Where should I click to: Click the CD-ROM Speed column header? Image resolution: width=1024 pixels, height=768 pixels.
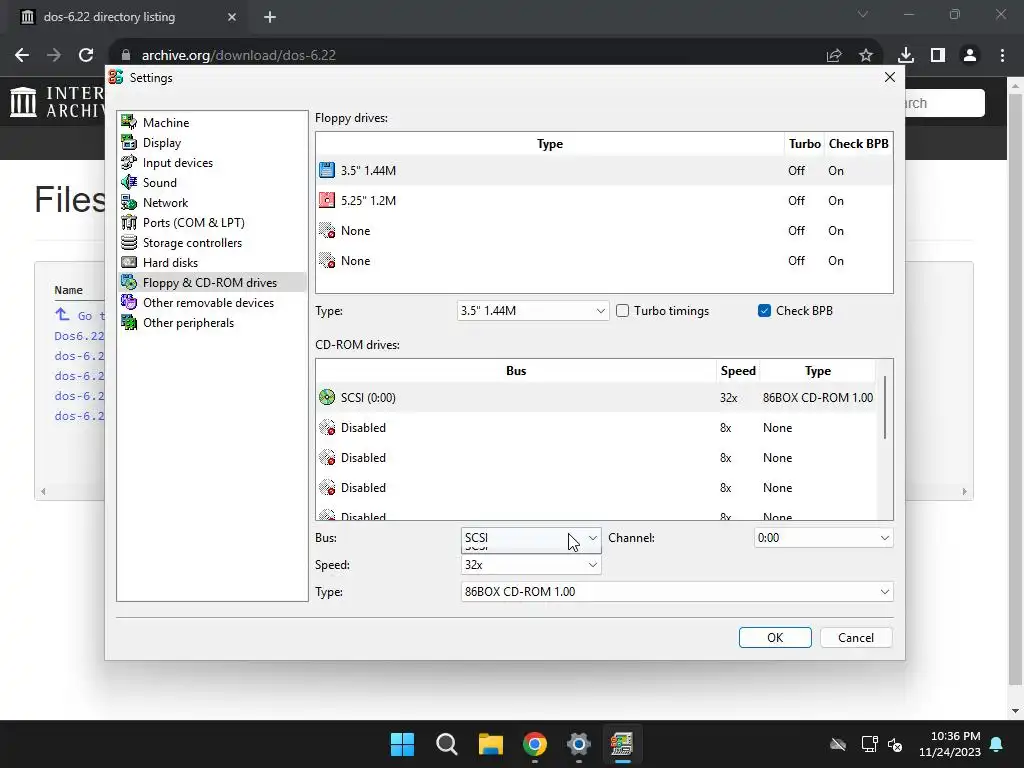tap(738, 371)
